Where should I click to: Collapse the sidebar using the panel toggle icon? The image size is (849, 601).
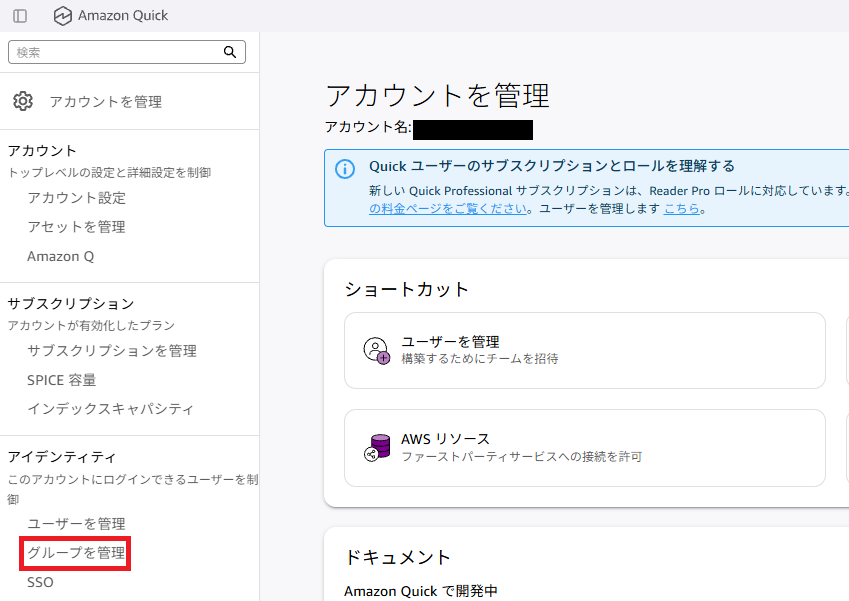[x=20, y=16]
